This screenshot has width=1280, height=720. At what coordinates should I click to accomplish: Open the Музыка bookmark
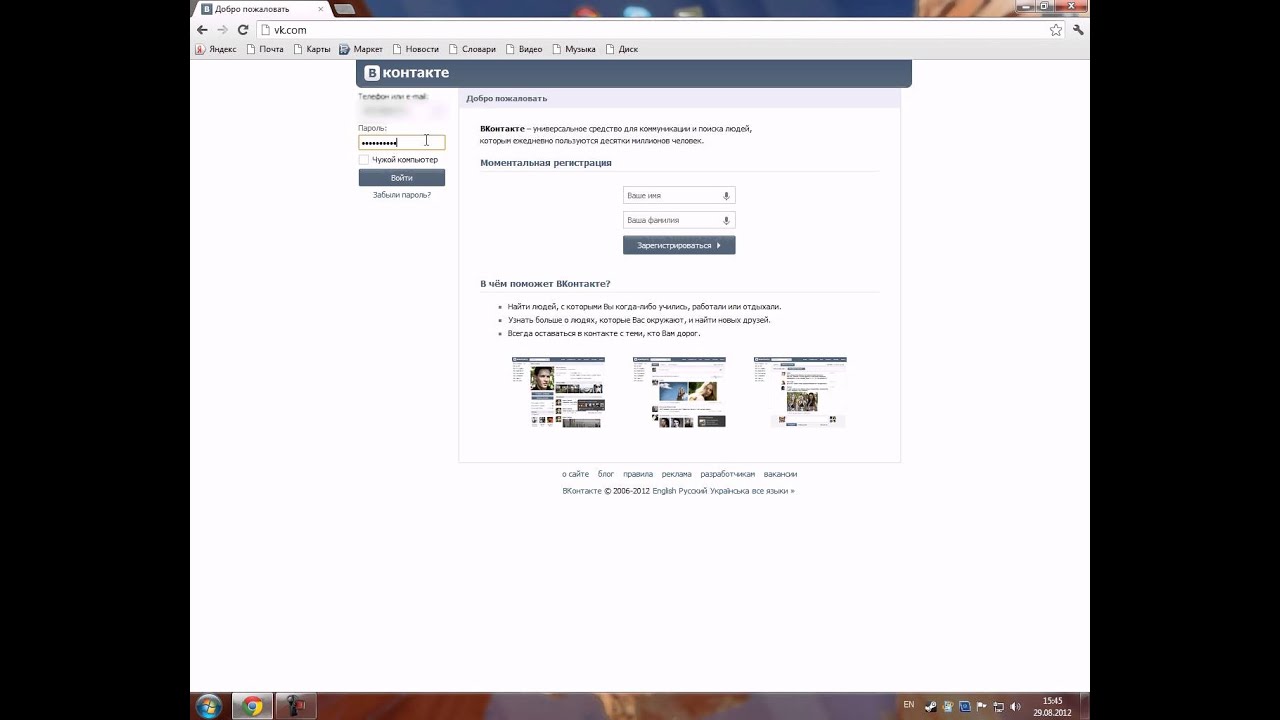coord(573,49)
